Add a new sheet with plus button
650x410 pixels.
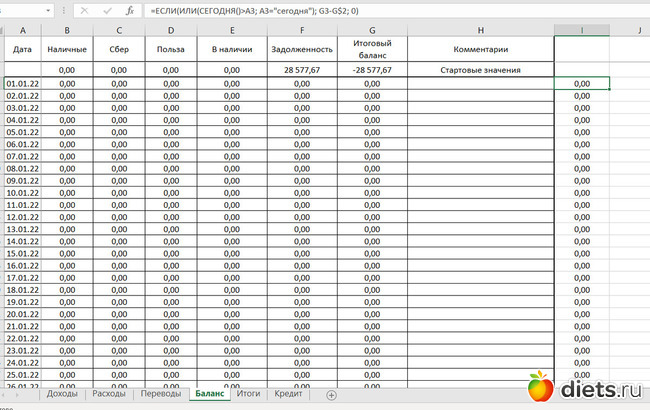tap(332, 395)
